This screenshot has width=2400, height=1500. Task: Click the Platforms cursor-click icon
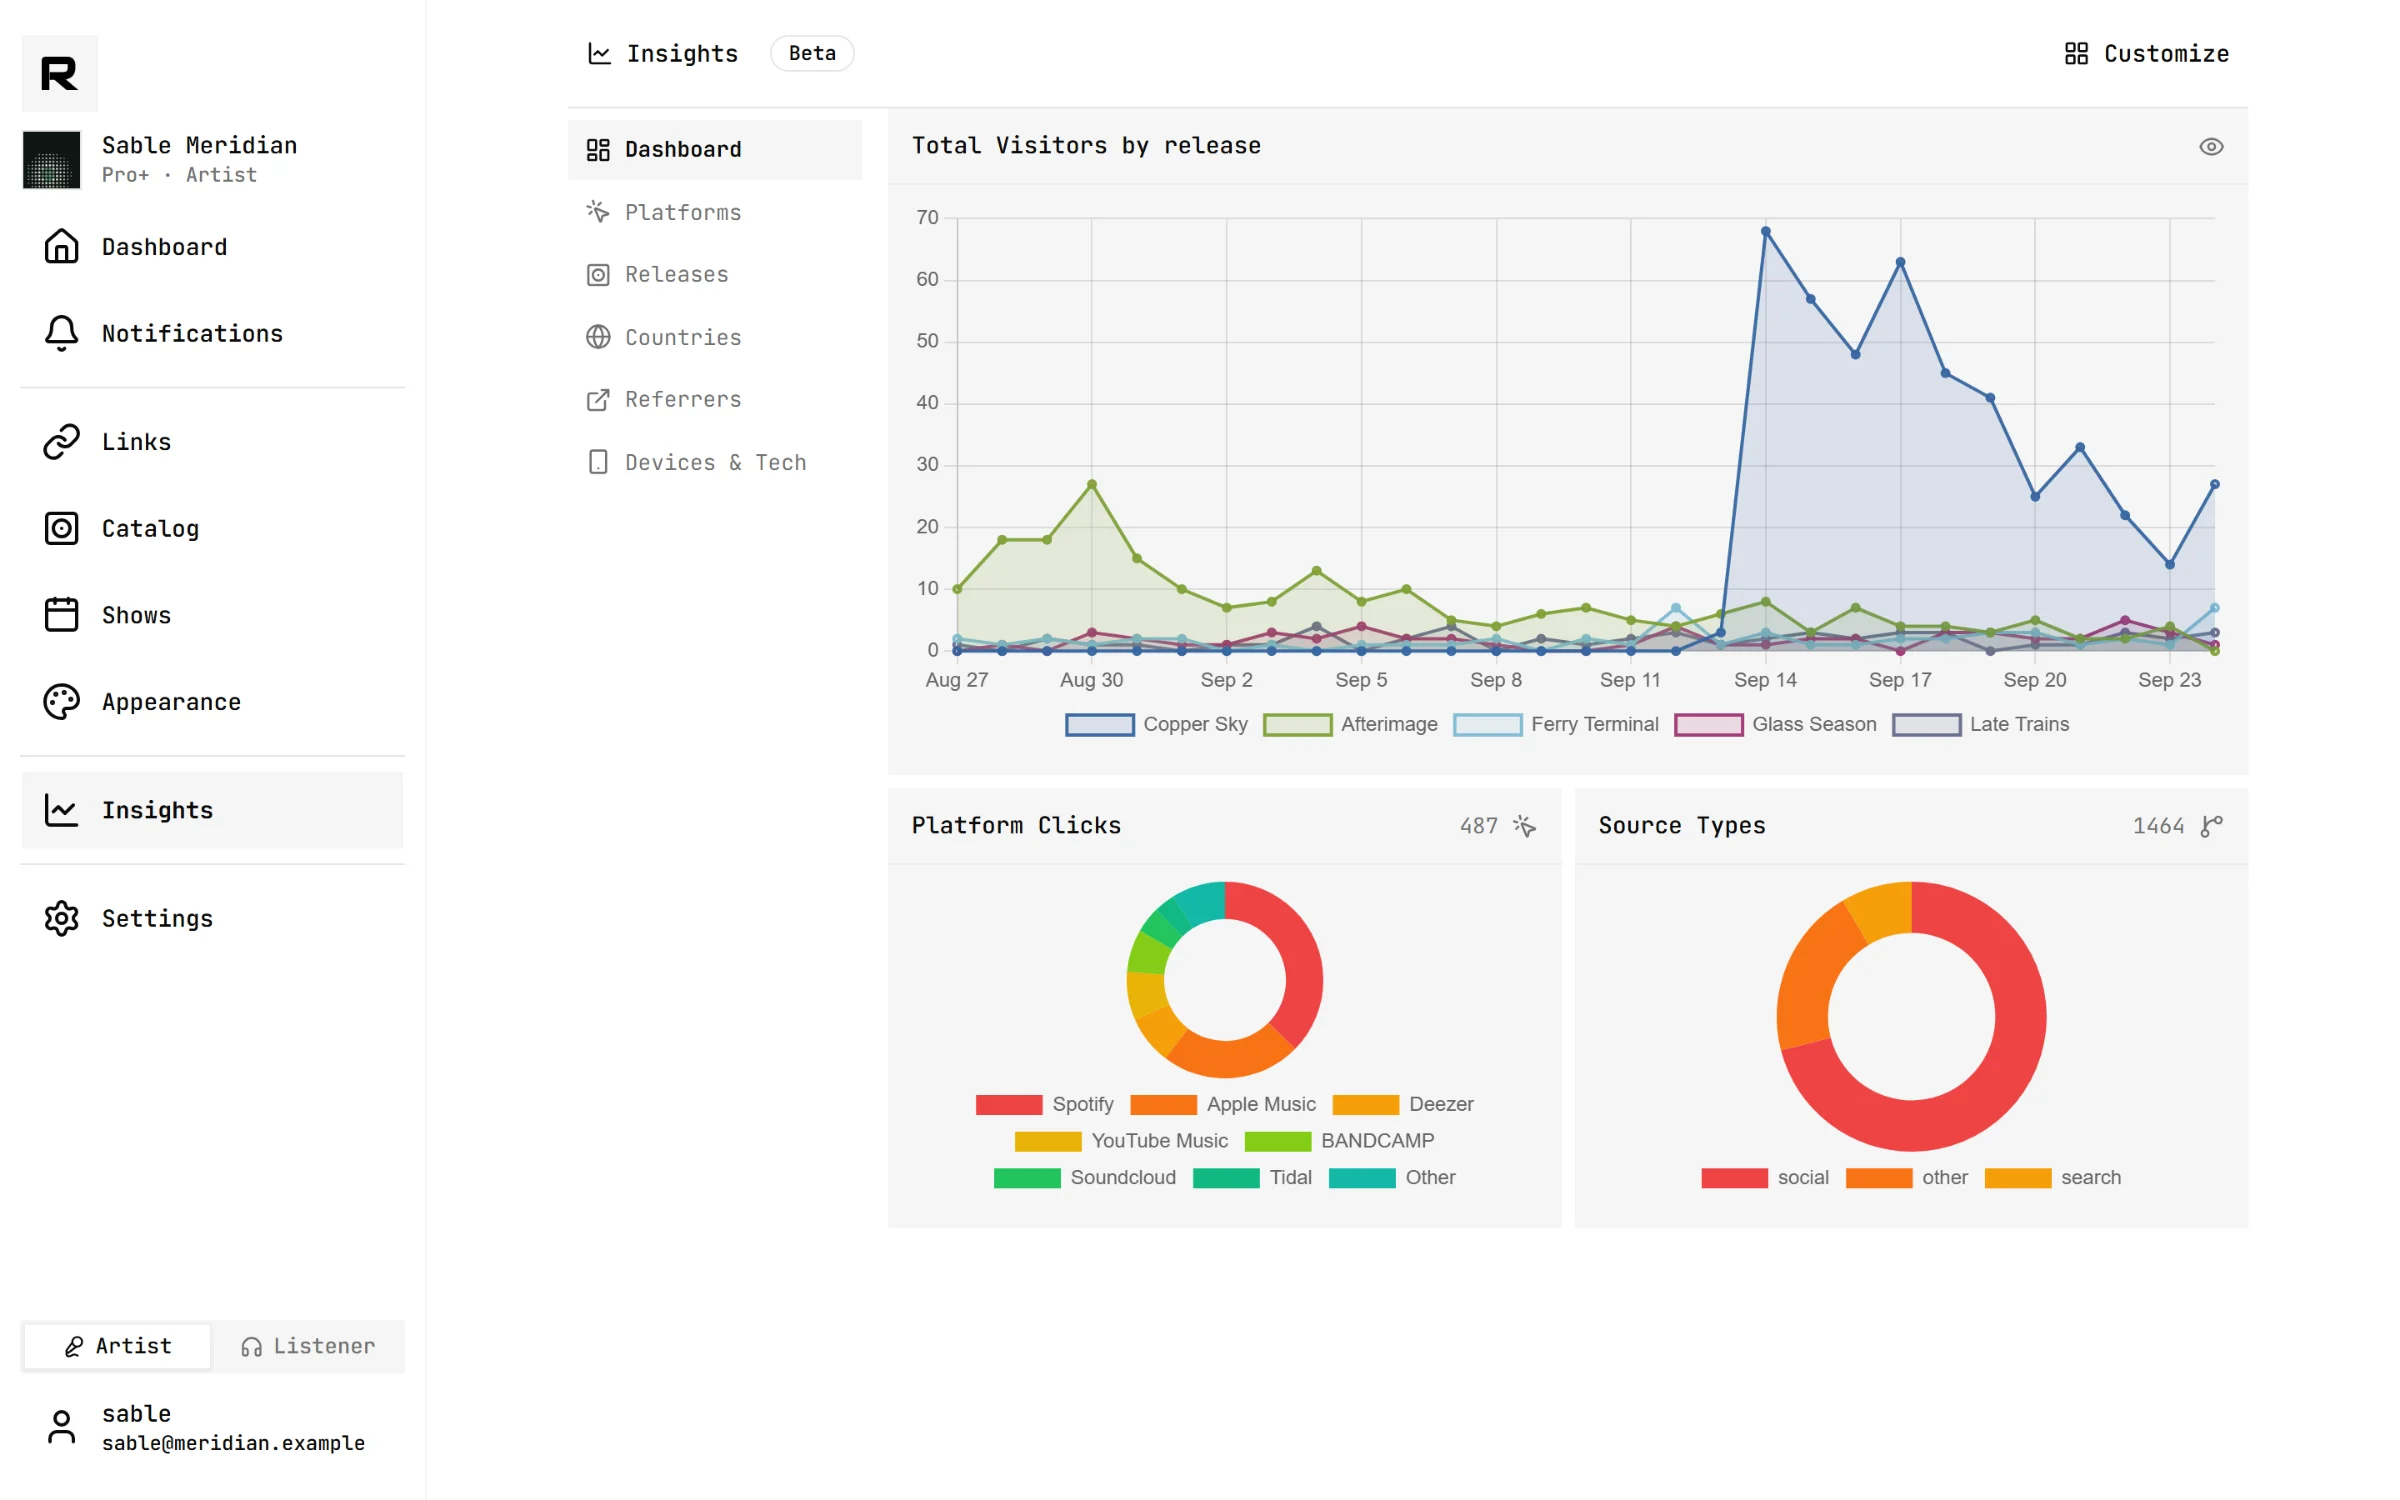tap(598, 212)
